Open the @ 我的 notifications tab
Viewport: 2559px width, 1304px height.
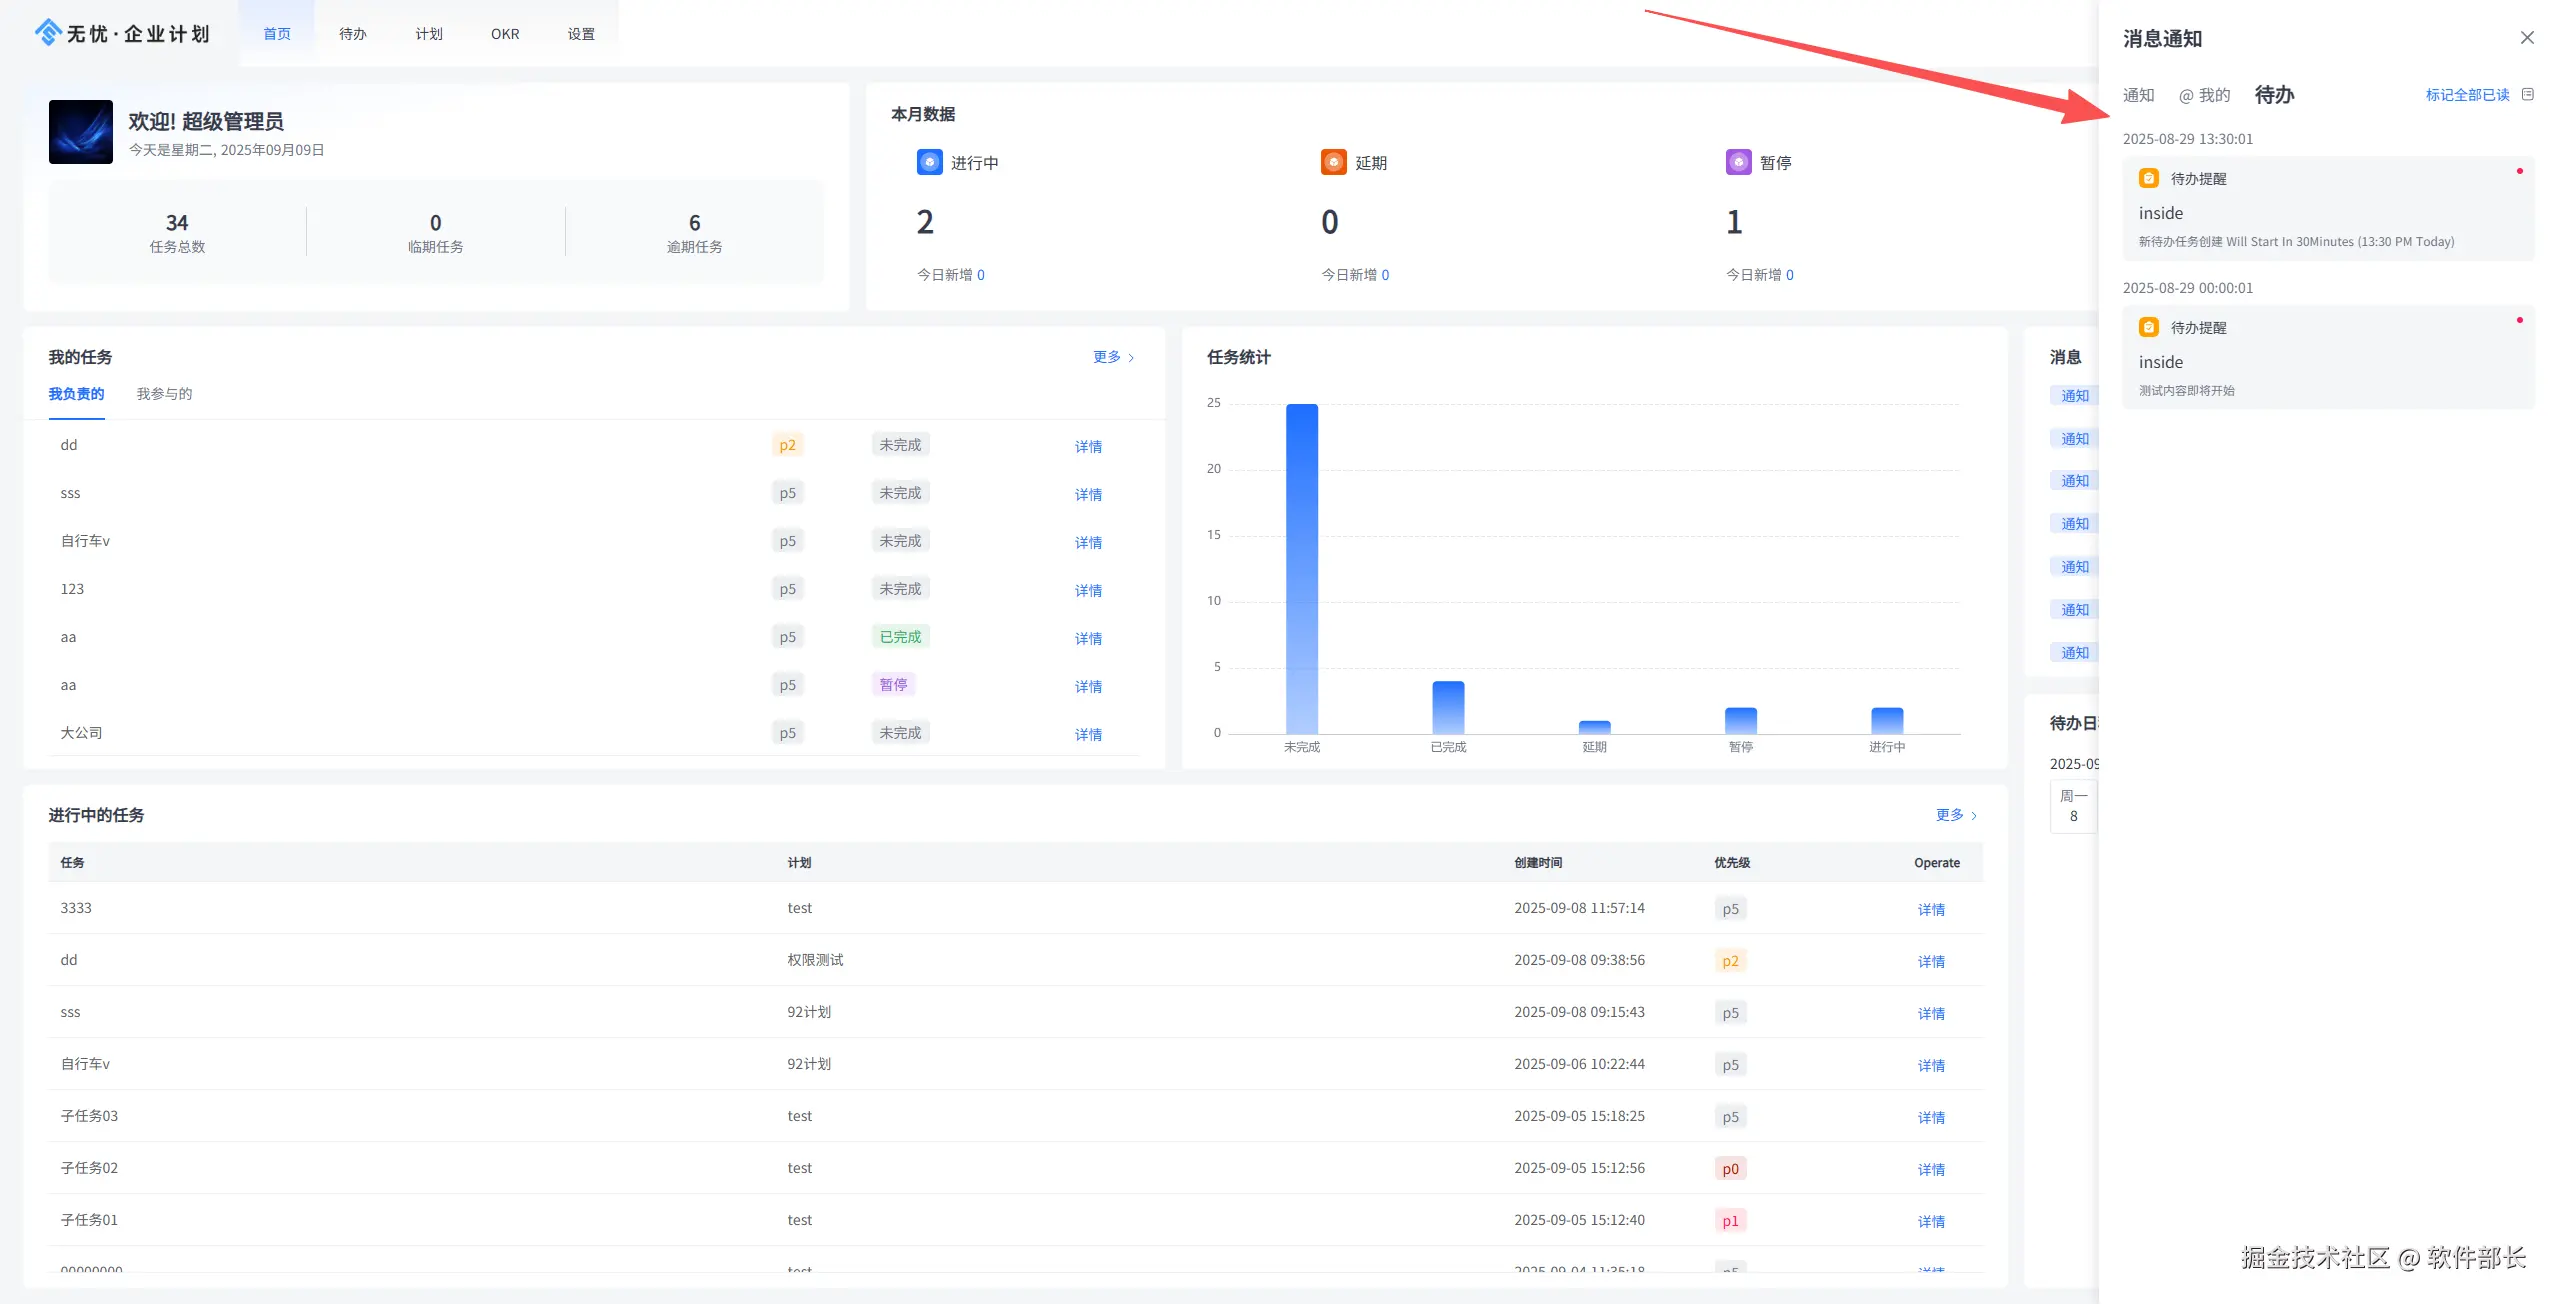click(2204, 95)
